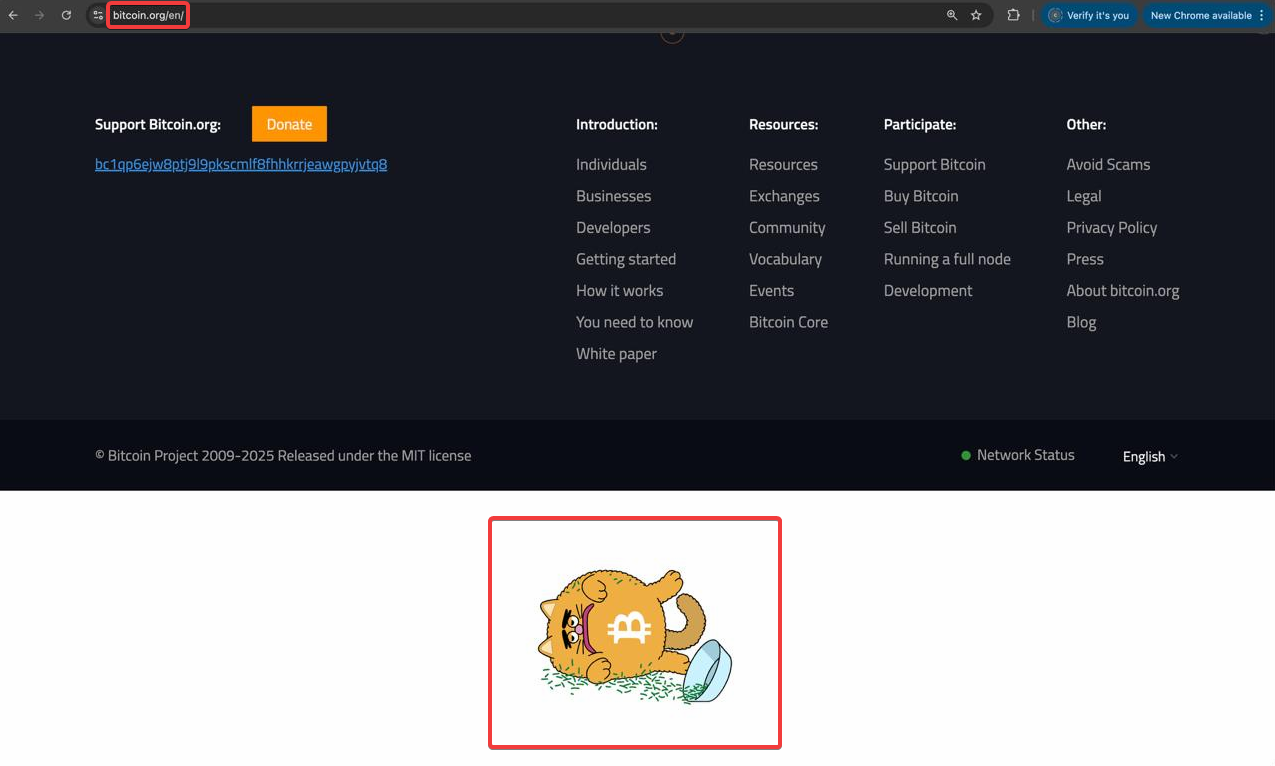Click the Participate: heading text
Image resolution: width=1275 pixels, height=766 pixels.
coord(920,124)
